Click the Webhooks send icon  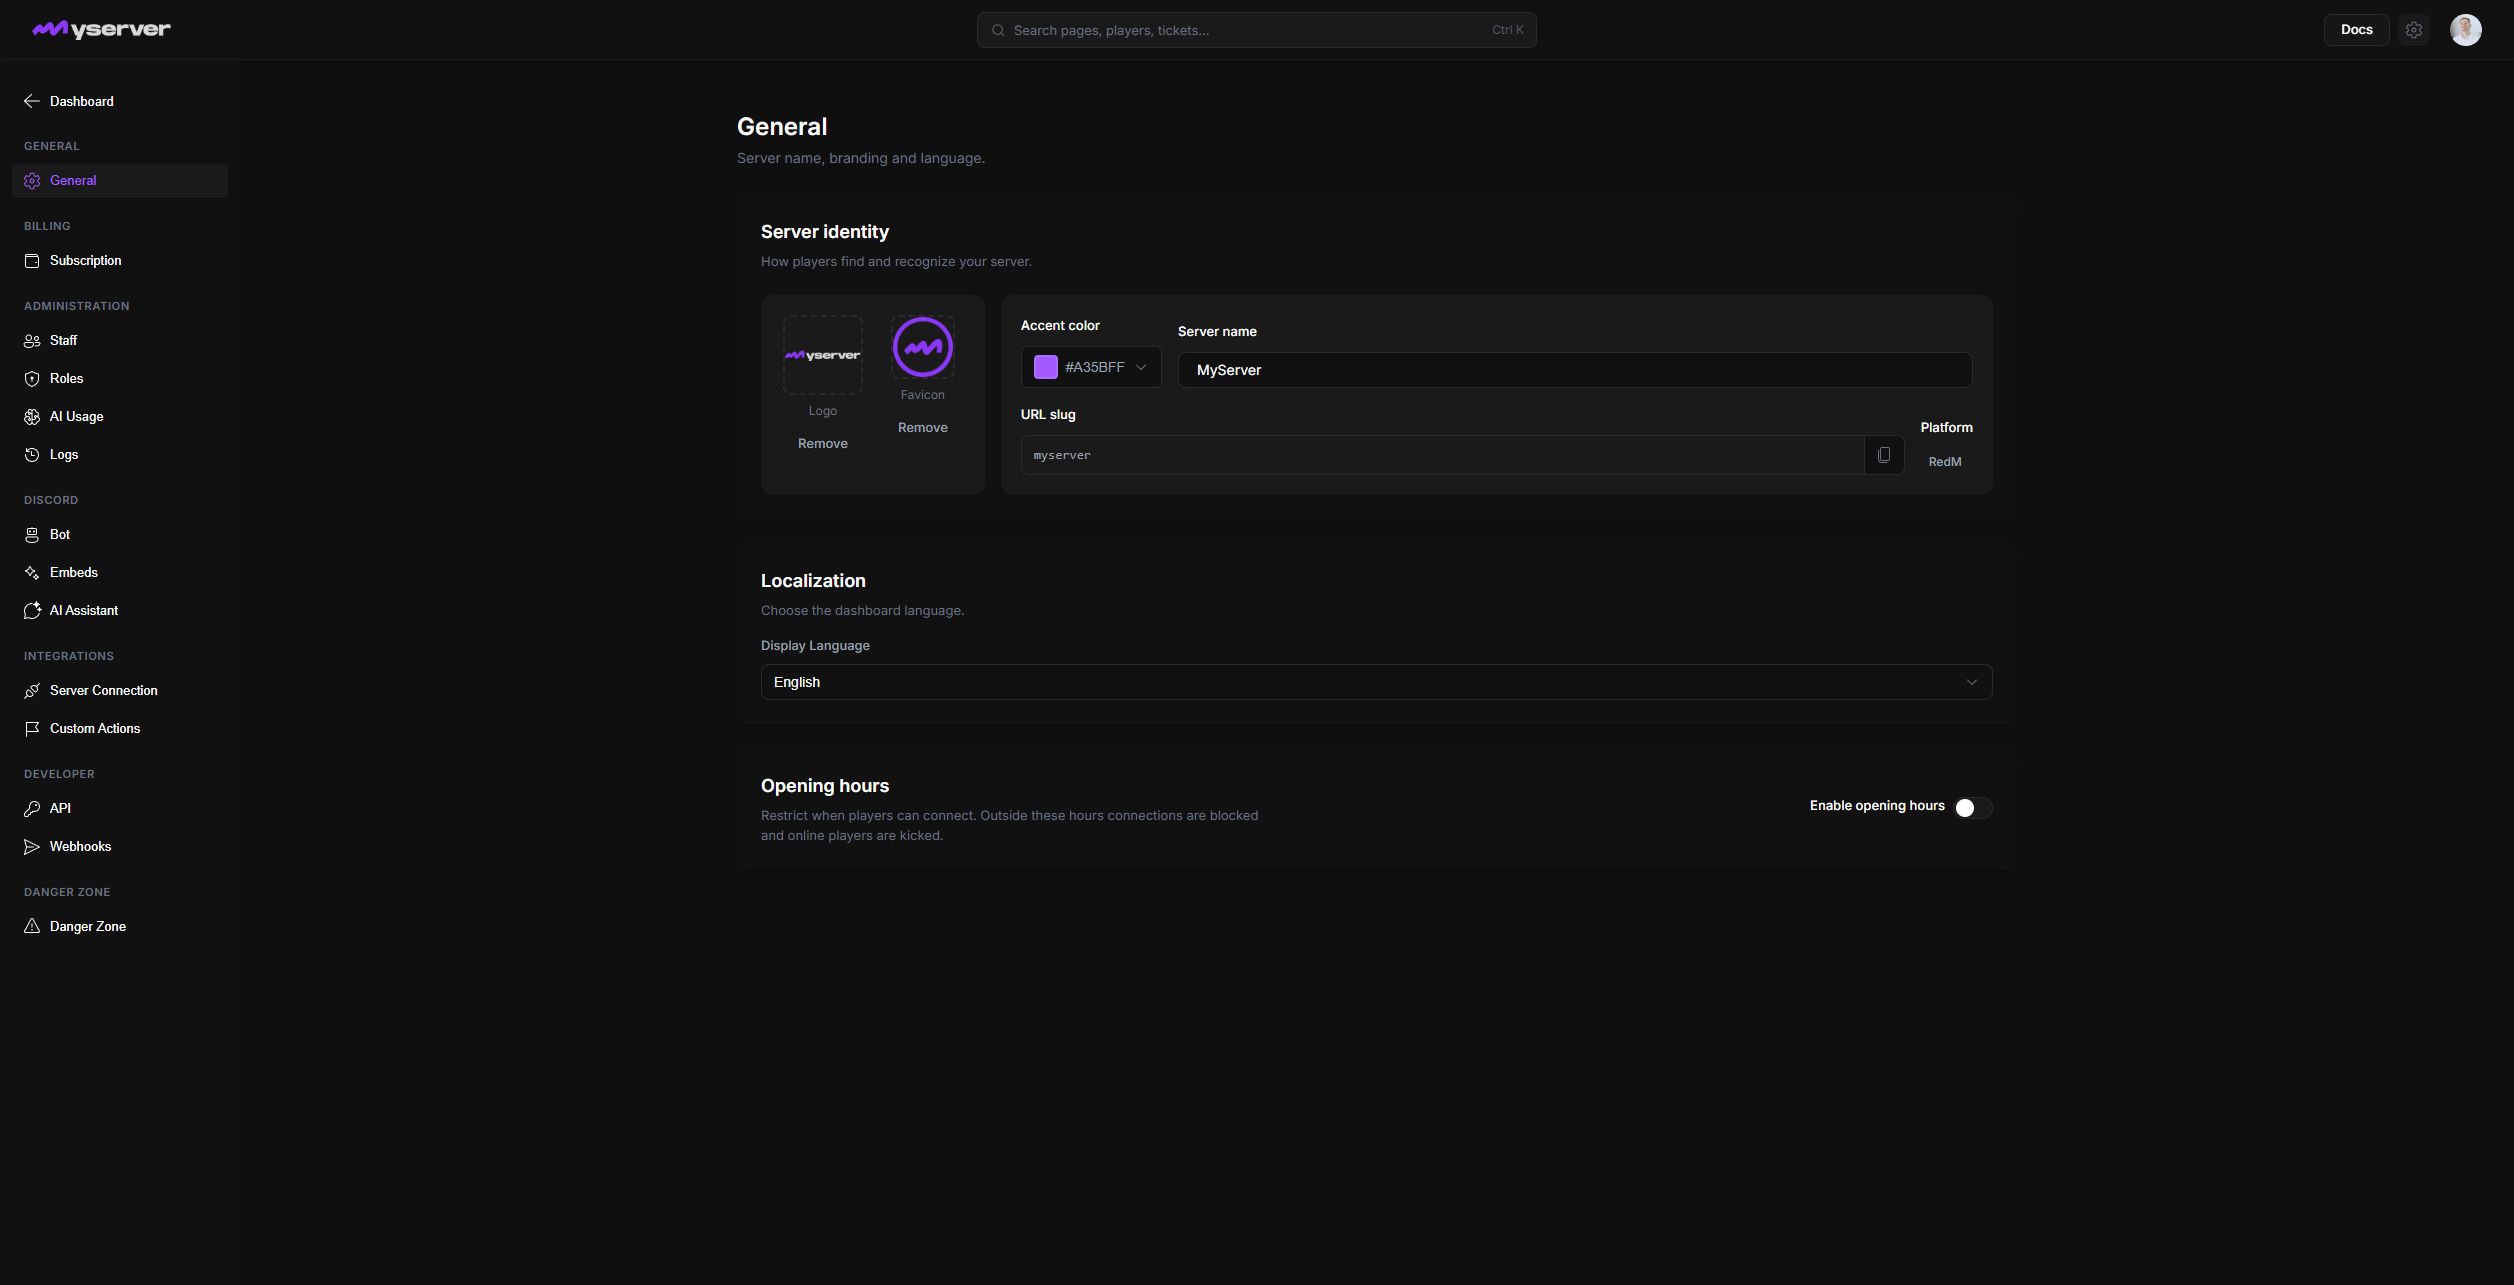[32, 847]
